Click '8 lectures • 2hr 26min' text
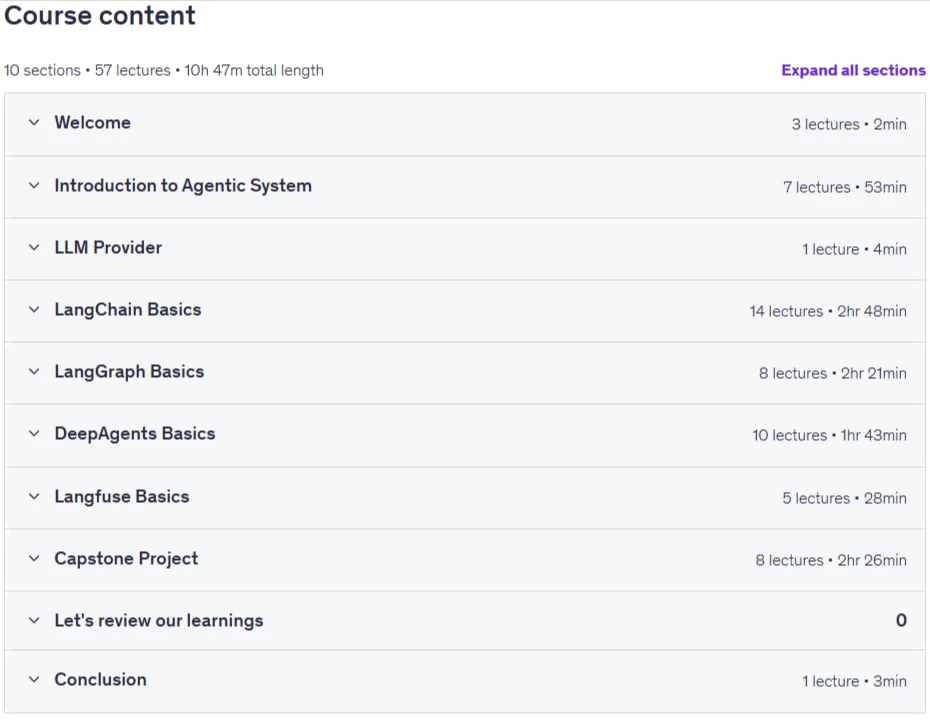Viewport: 930px width, 720px height. [x=831, y=560]
